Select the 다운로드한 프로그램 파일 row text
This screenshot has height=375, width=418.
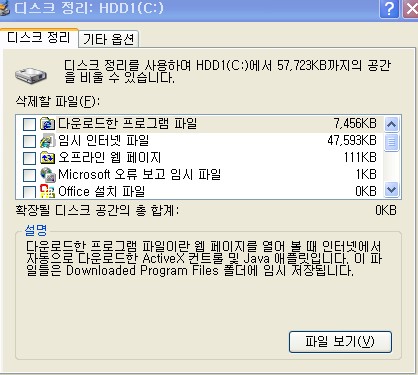click(x=127, y=124)
